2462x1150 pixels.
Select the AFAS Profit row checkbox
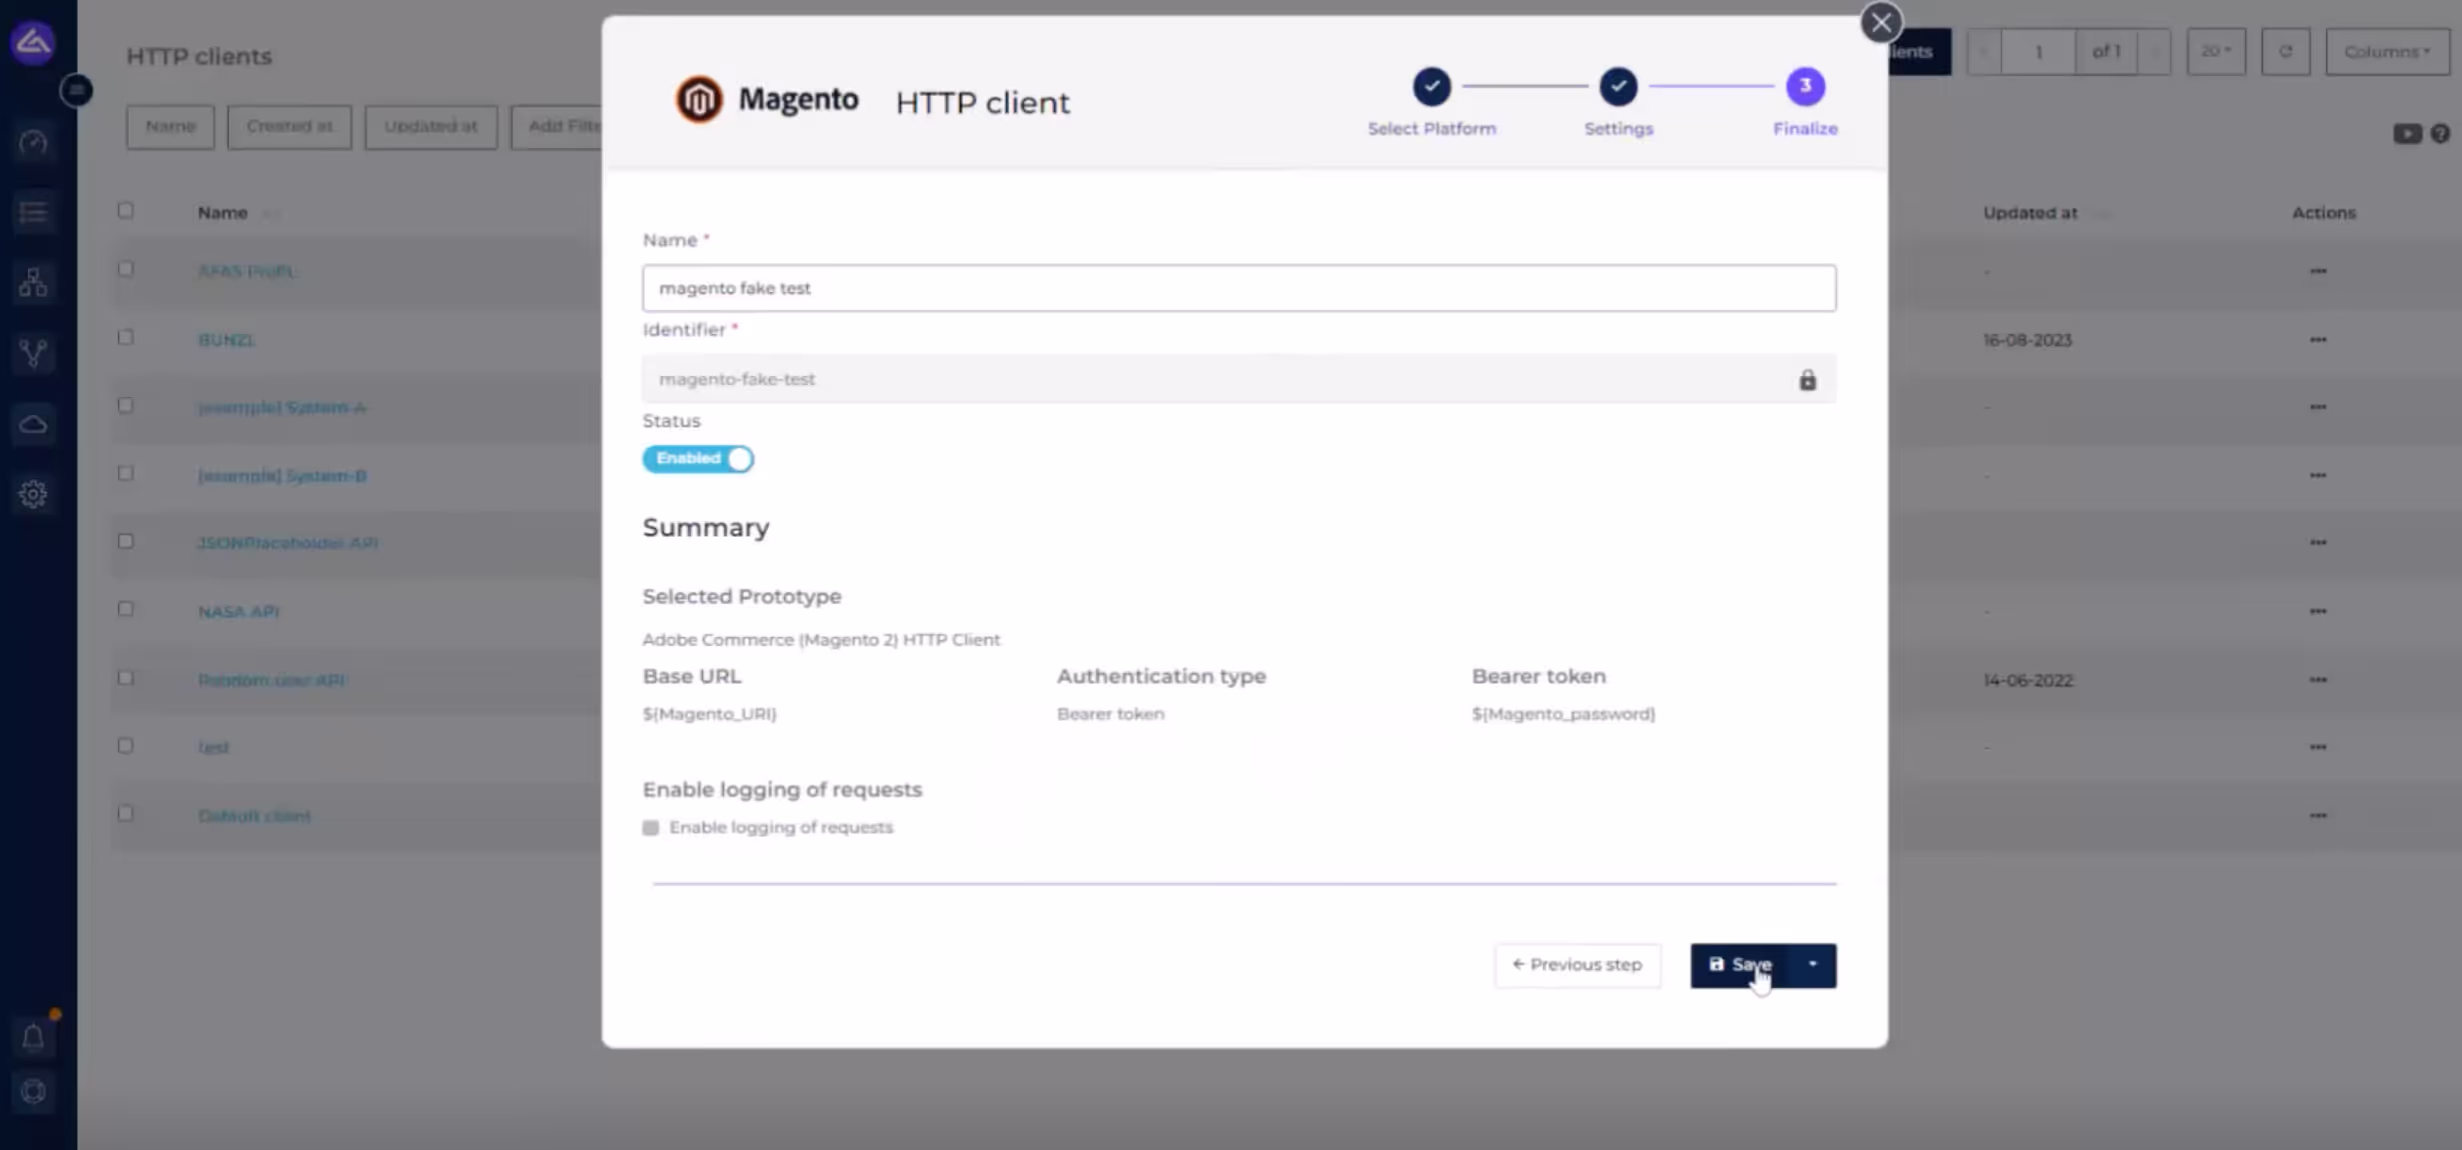click(125, 269)
